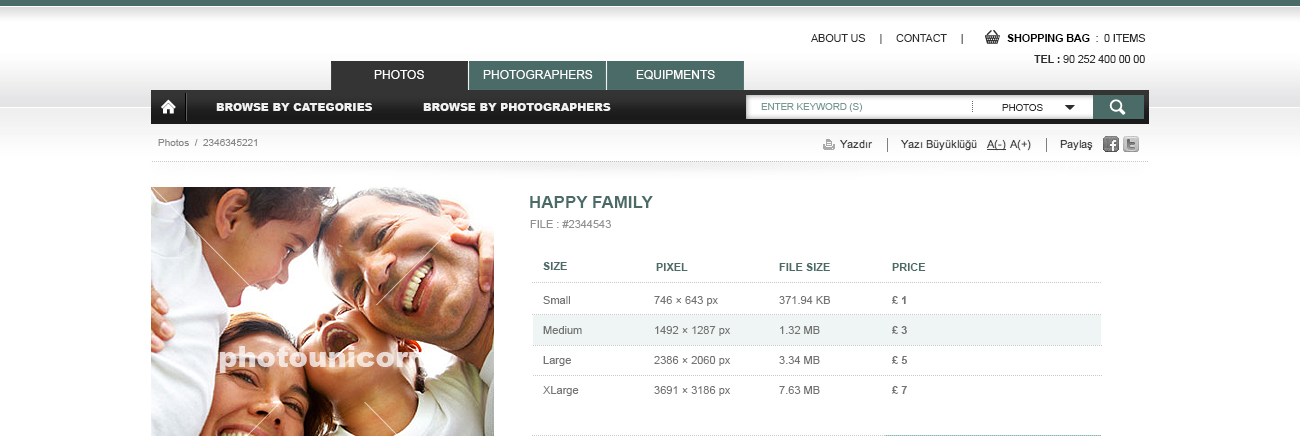Click the FILE SIZE column header
The height and width of the screenshot is (436, 1300).
pos(804,267)
